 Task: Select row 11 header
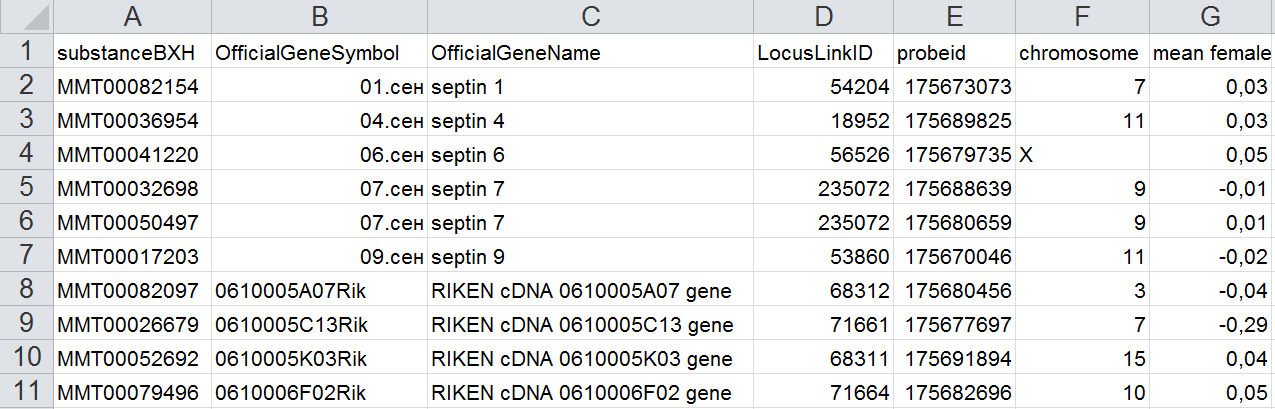point(26,392)
